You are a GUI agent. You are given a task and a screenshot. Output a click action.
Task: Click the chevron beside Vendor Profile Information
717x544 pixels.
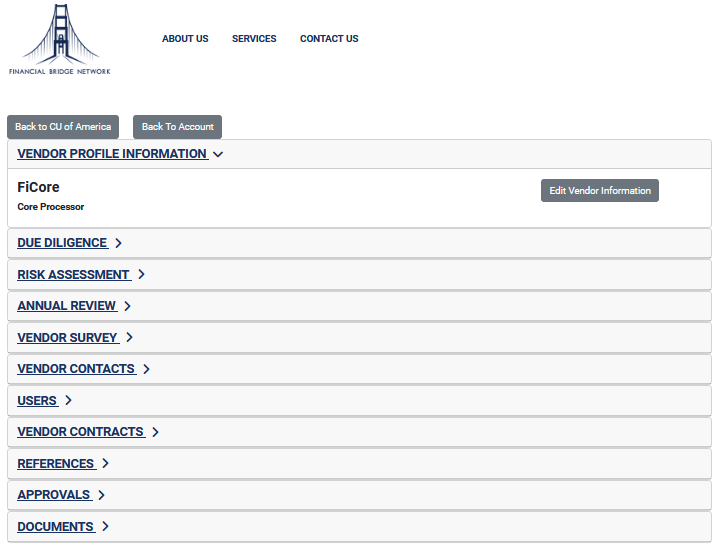[x=218, y=155]
